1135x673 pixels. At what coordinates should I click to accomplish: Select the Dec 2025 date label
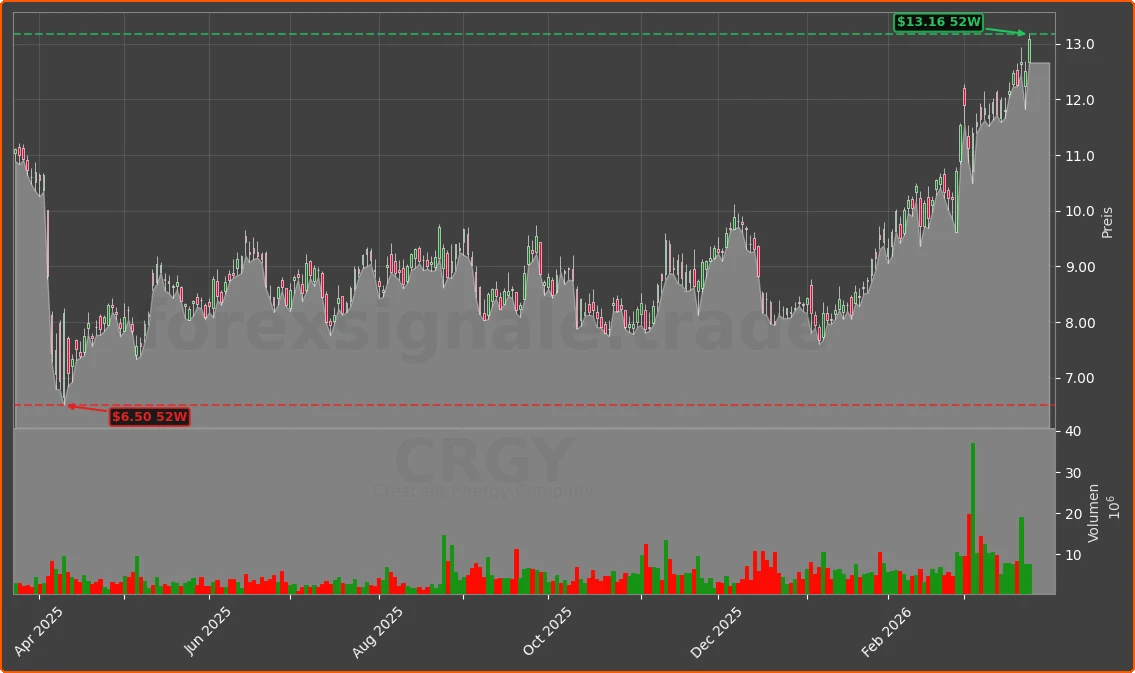click(717, 632)
